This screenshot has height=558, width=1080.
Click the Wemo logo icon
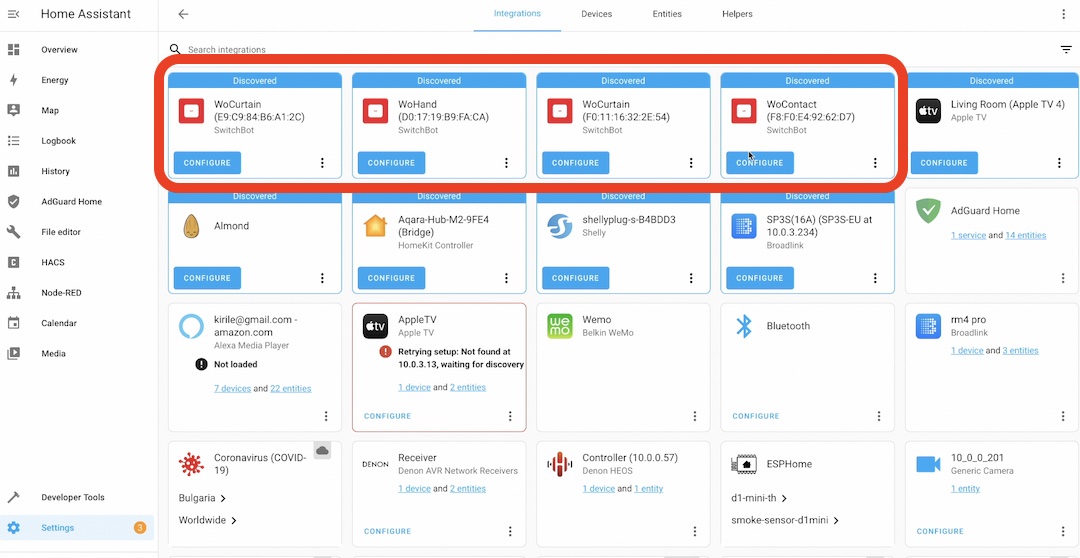click(x=560, y=326)
